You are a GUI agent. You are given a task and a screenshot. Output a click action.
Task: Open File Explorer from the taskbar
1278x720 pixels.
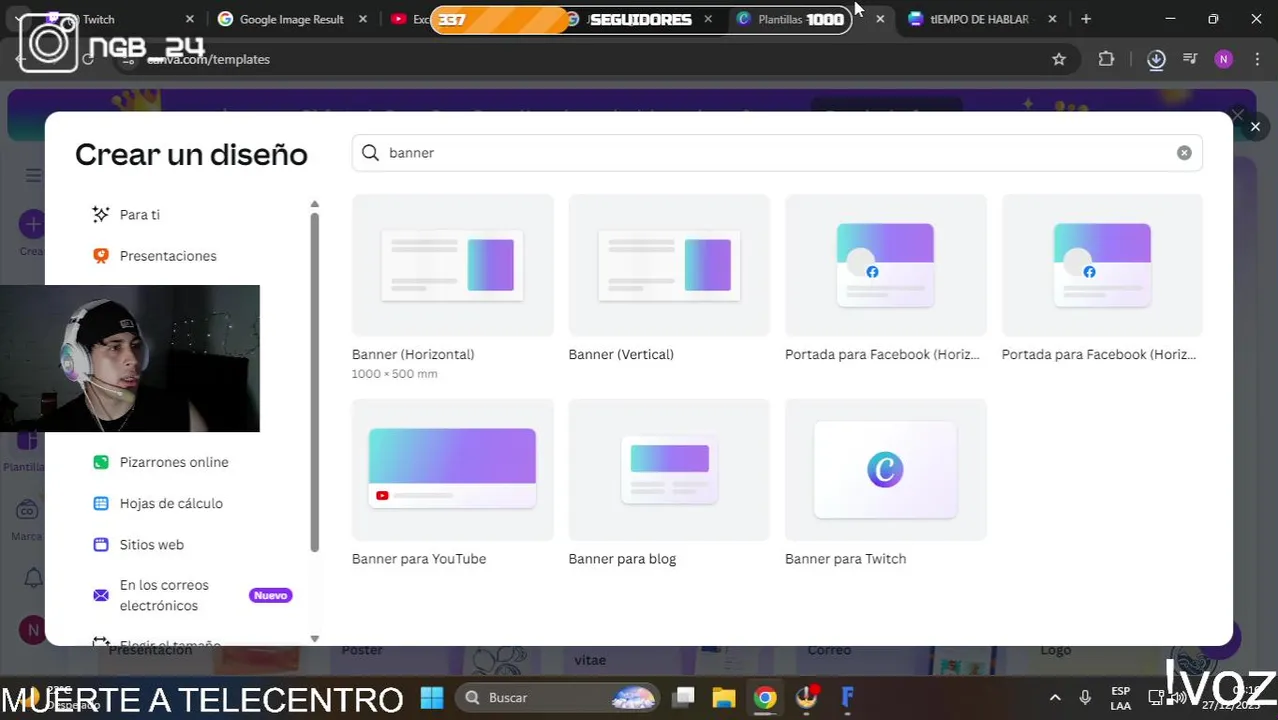click(x=723, y=697)
